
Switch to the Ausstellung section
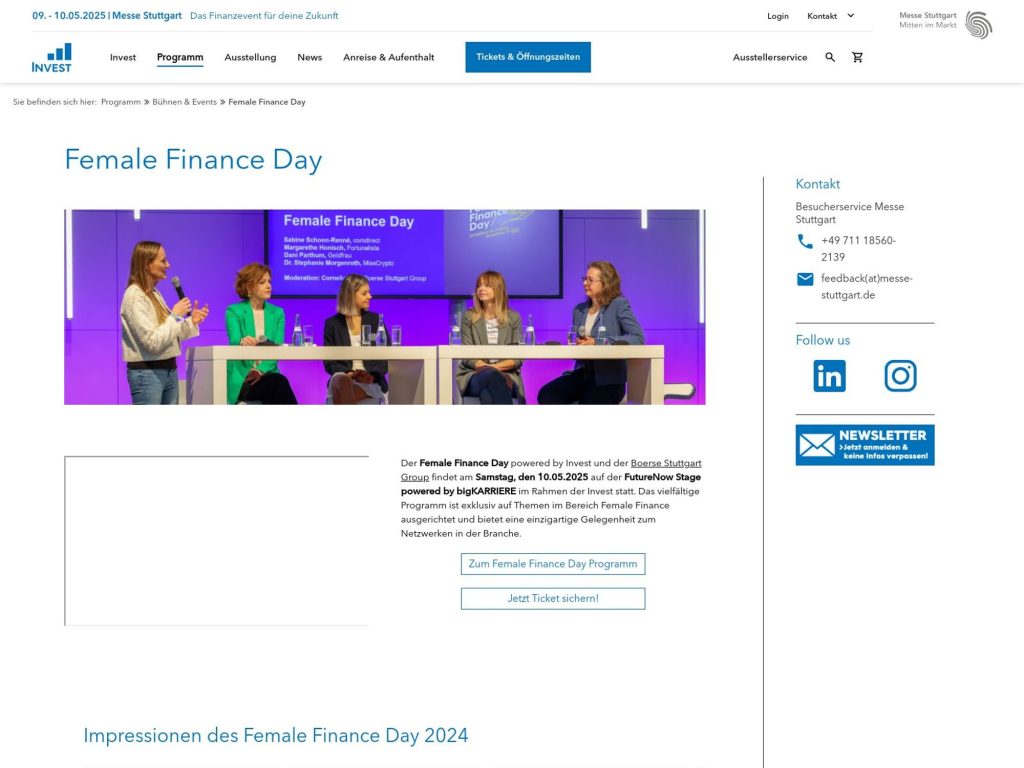[x=250, y=57]
